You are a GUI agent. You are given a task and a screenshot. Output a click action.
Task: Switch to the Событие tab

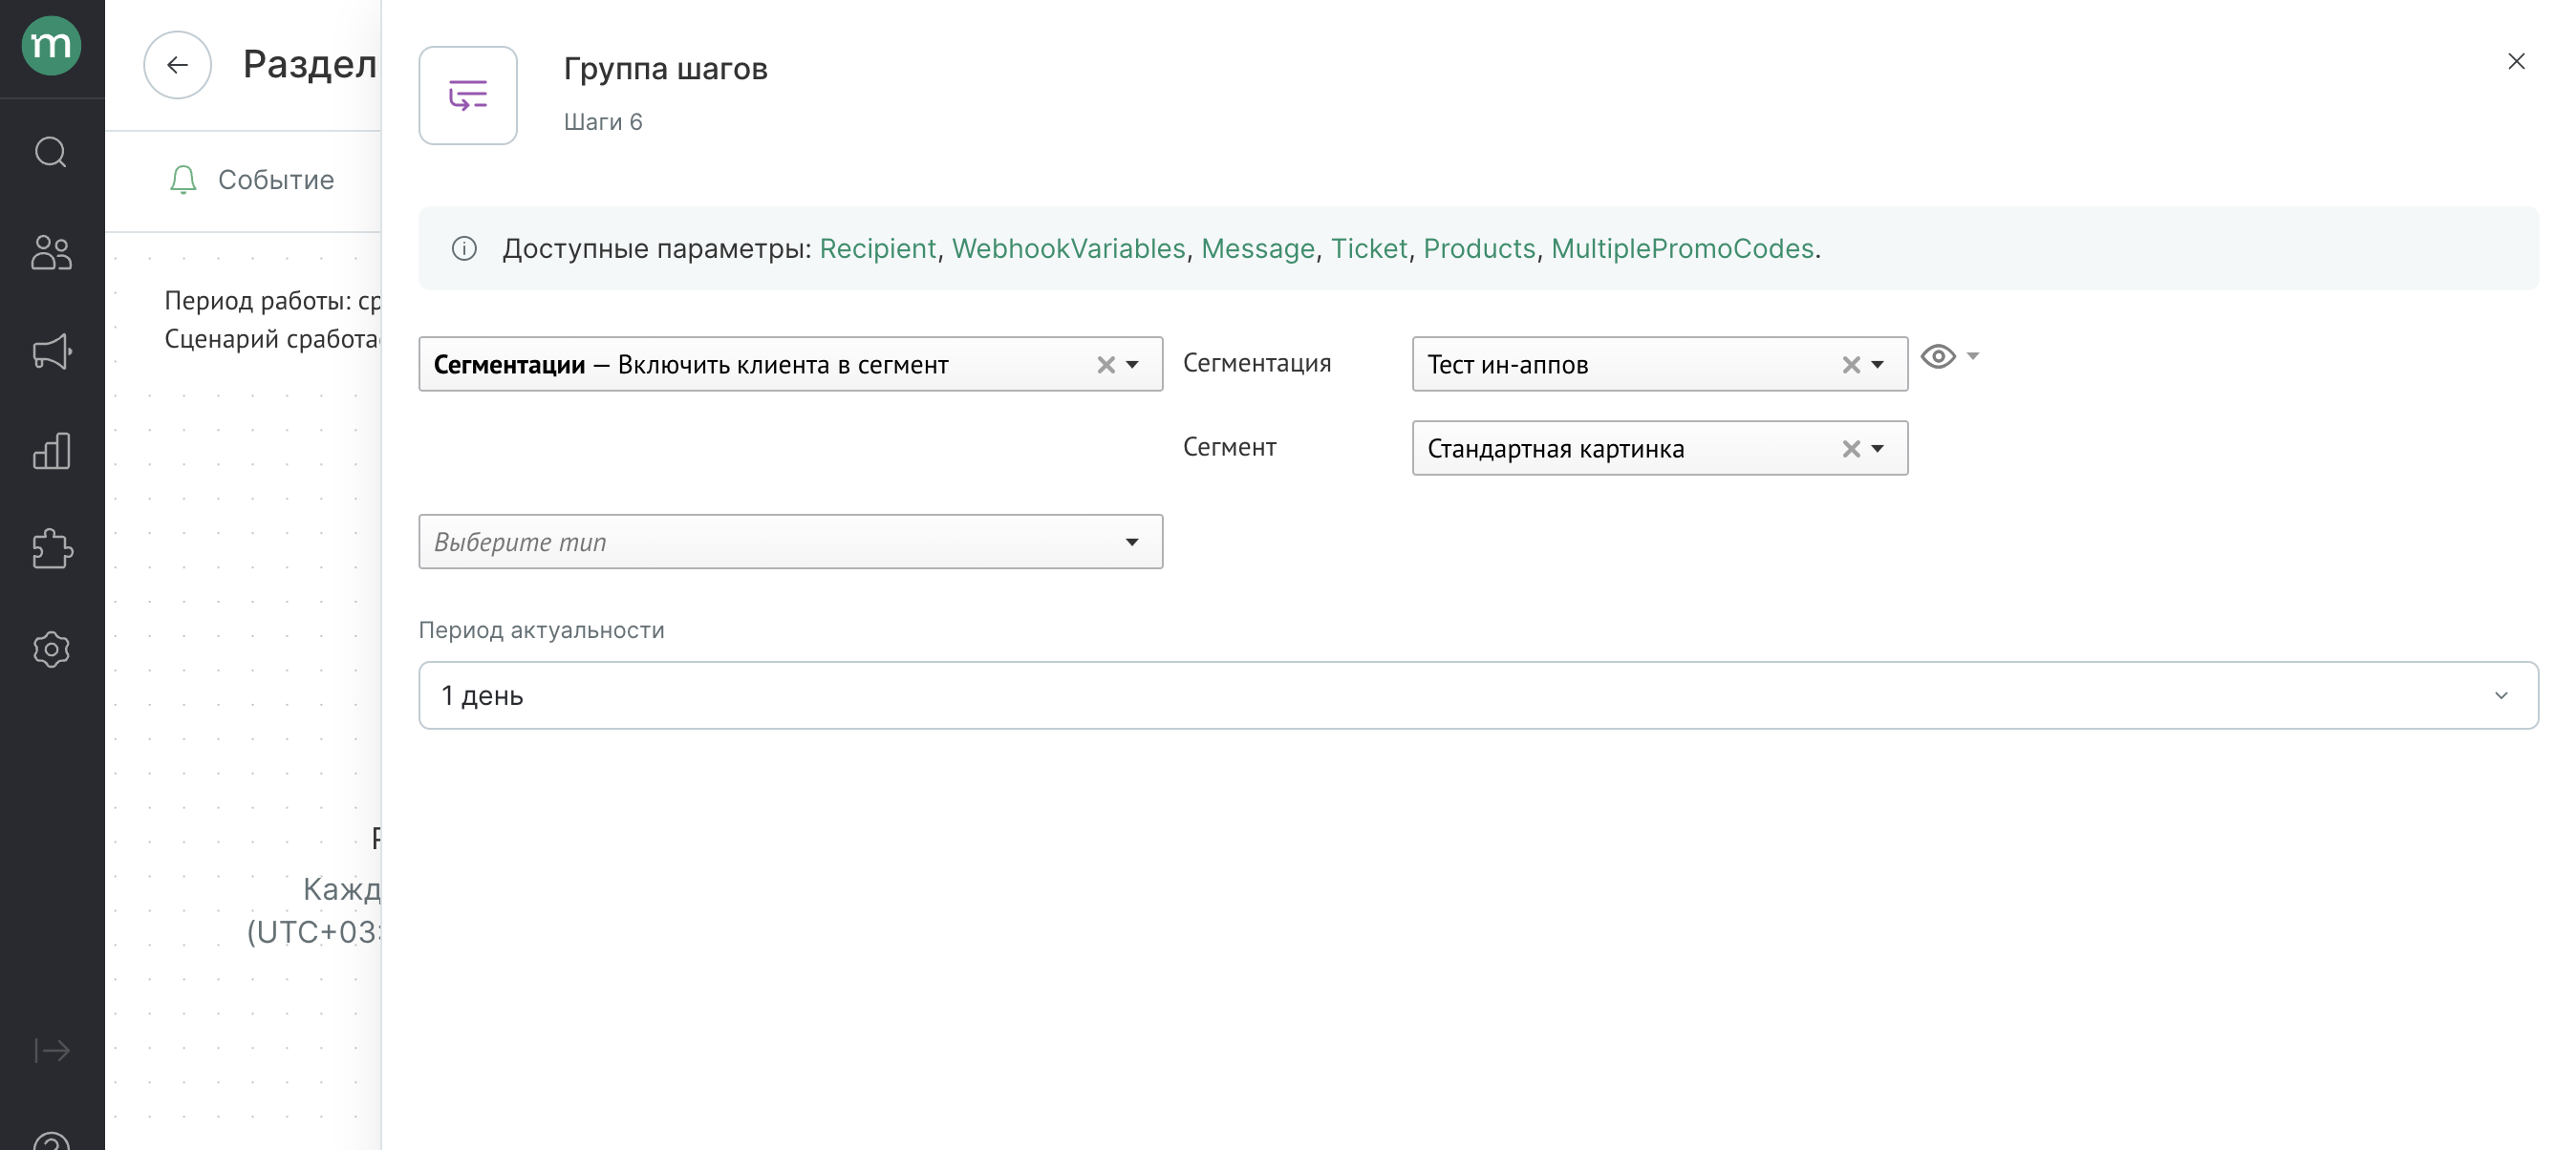pyautogui.click(x=253, y=180)
